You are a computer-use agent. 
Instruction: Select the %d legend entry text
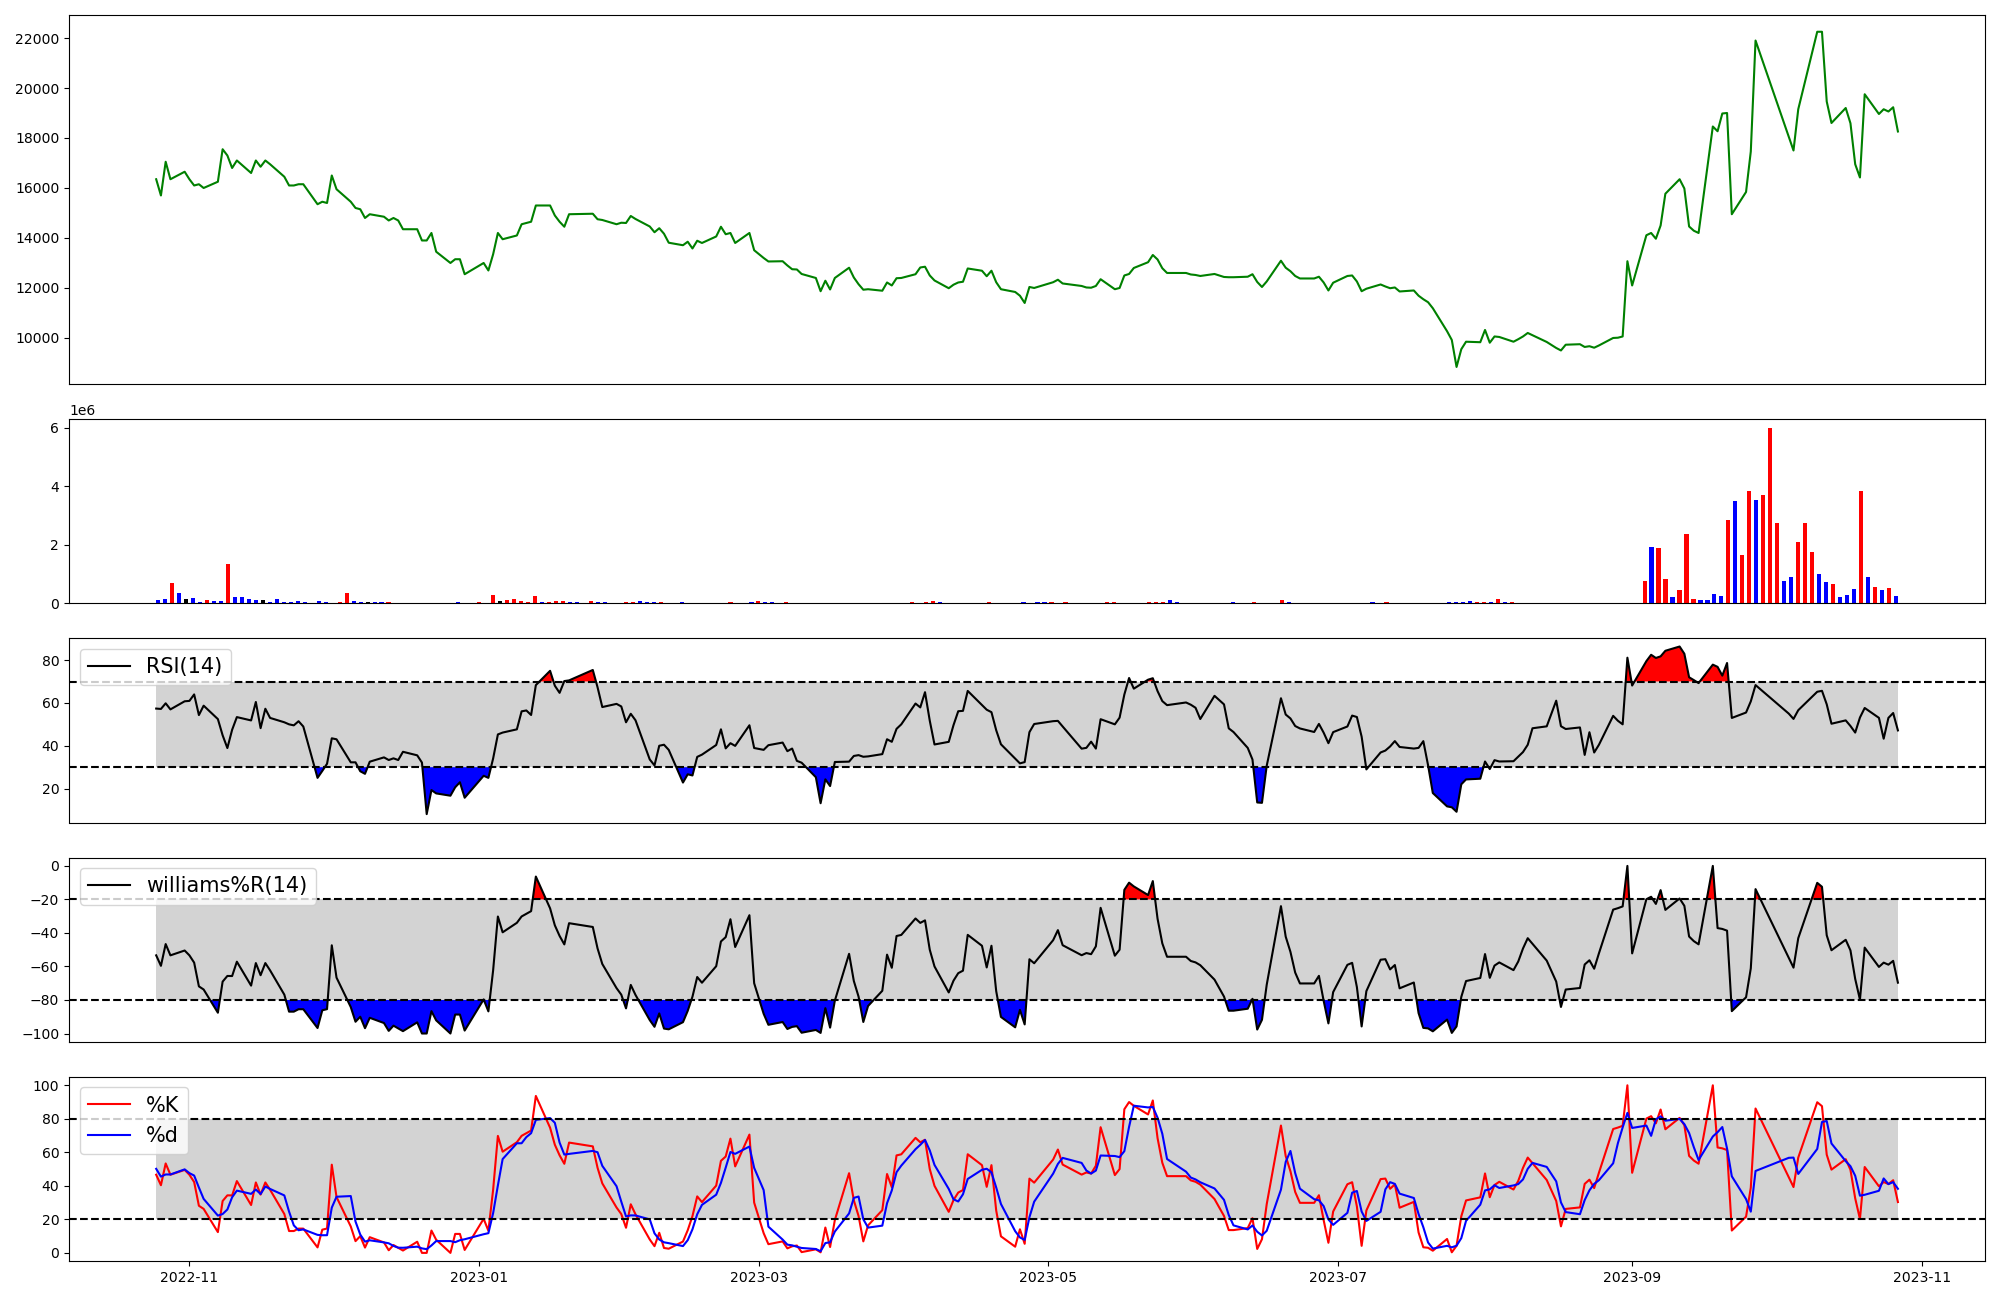[162, 1135]
